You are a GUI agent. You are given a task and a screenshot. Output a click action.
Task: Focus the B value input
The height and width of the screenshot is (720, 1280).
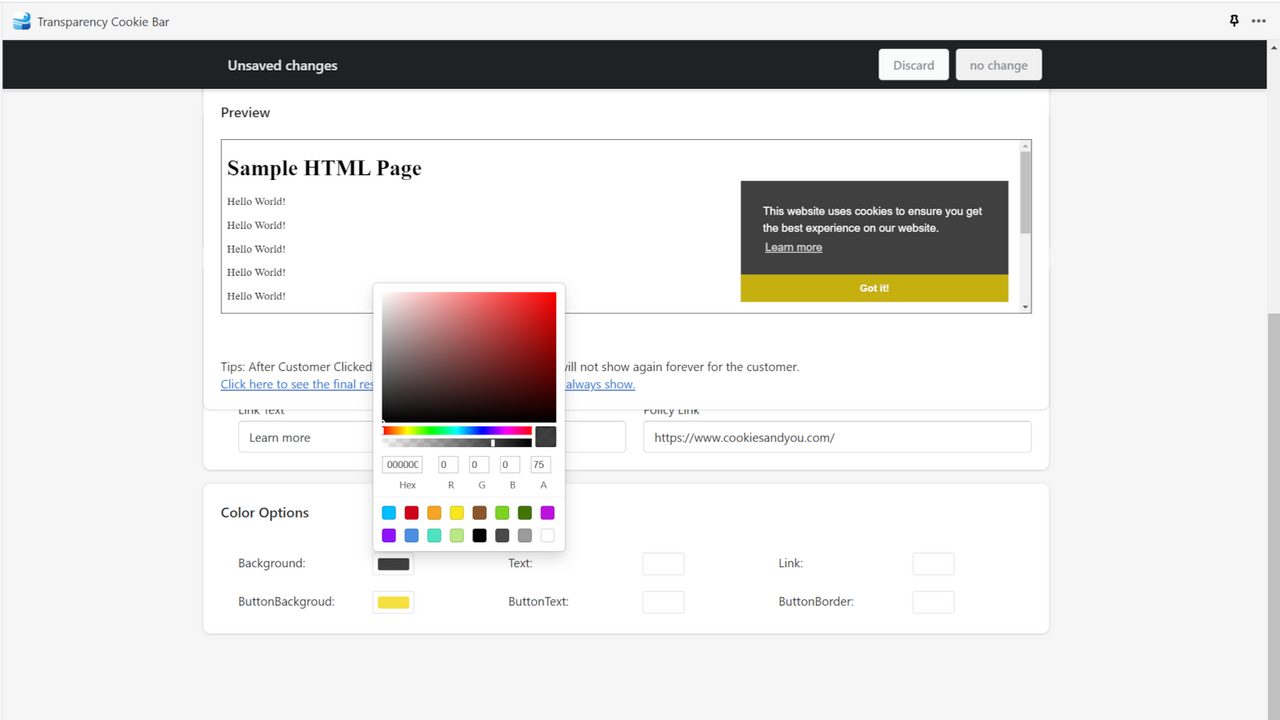tap(510, 465)
